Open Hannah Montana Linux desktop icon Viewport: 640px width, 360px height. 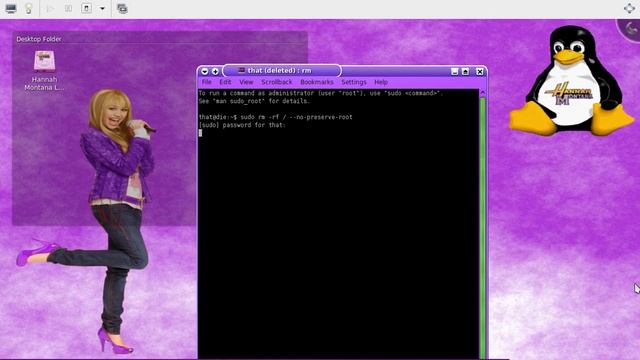pyautogui.click(x=44, y=70)
